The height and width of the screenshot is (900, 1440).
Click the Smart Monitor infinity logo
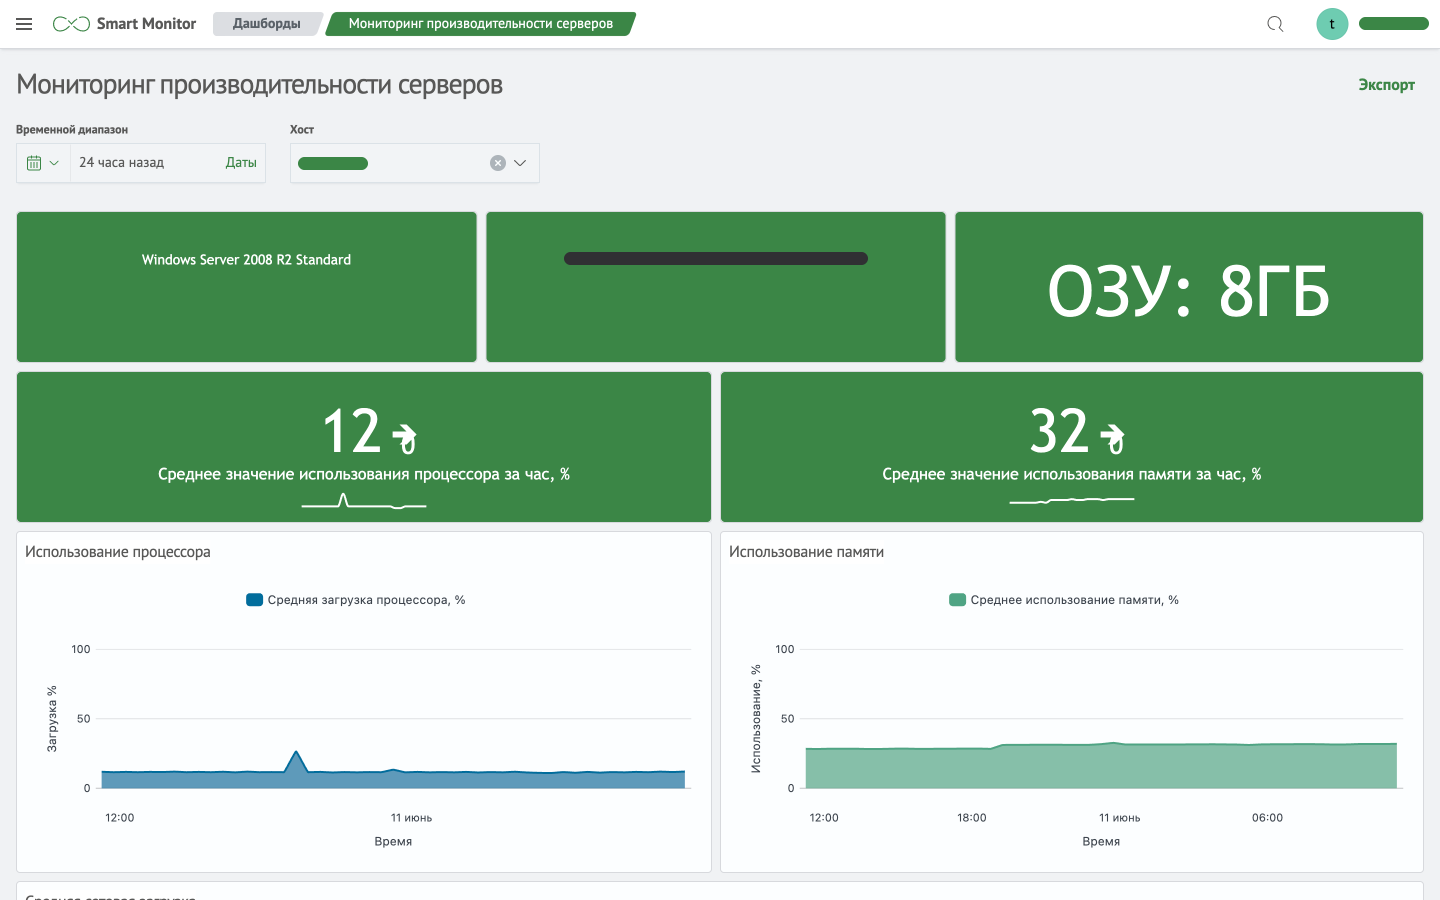[71, 24]
